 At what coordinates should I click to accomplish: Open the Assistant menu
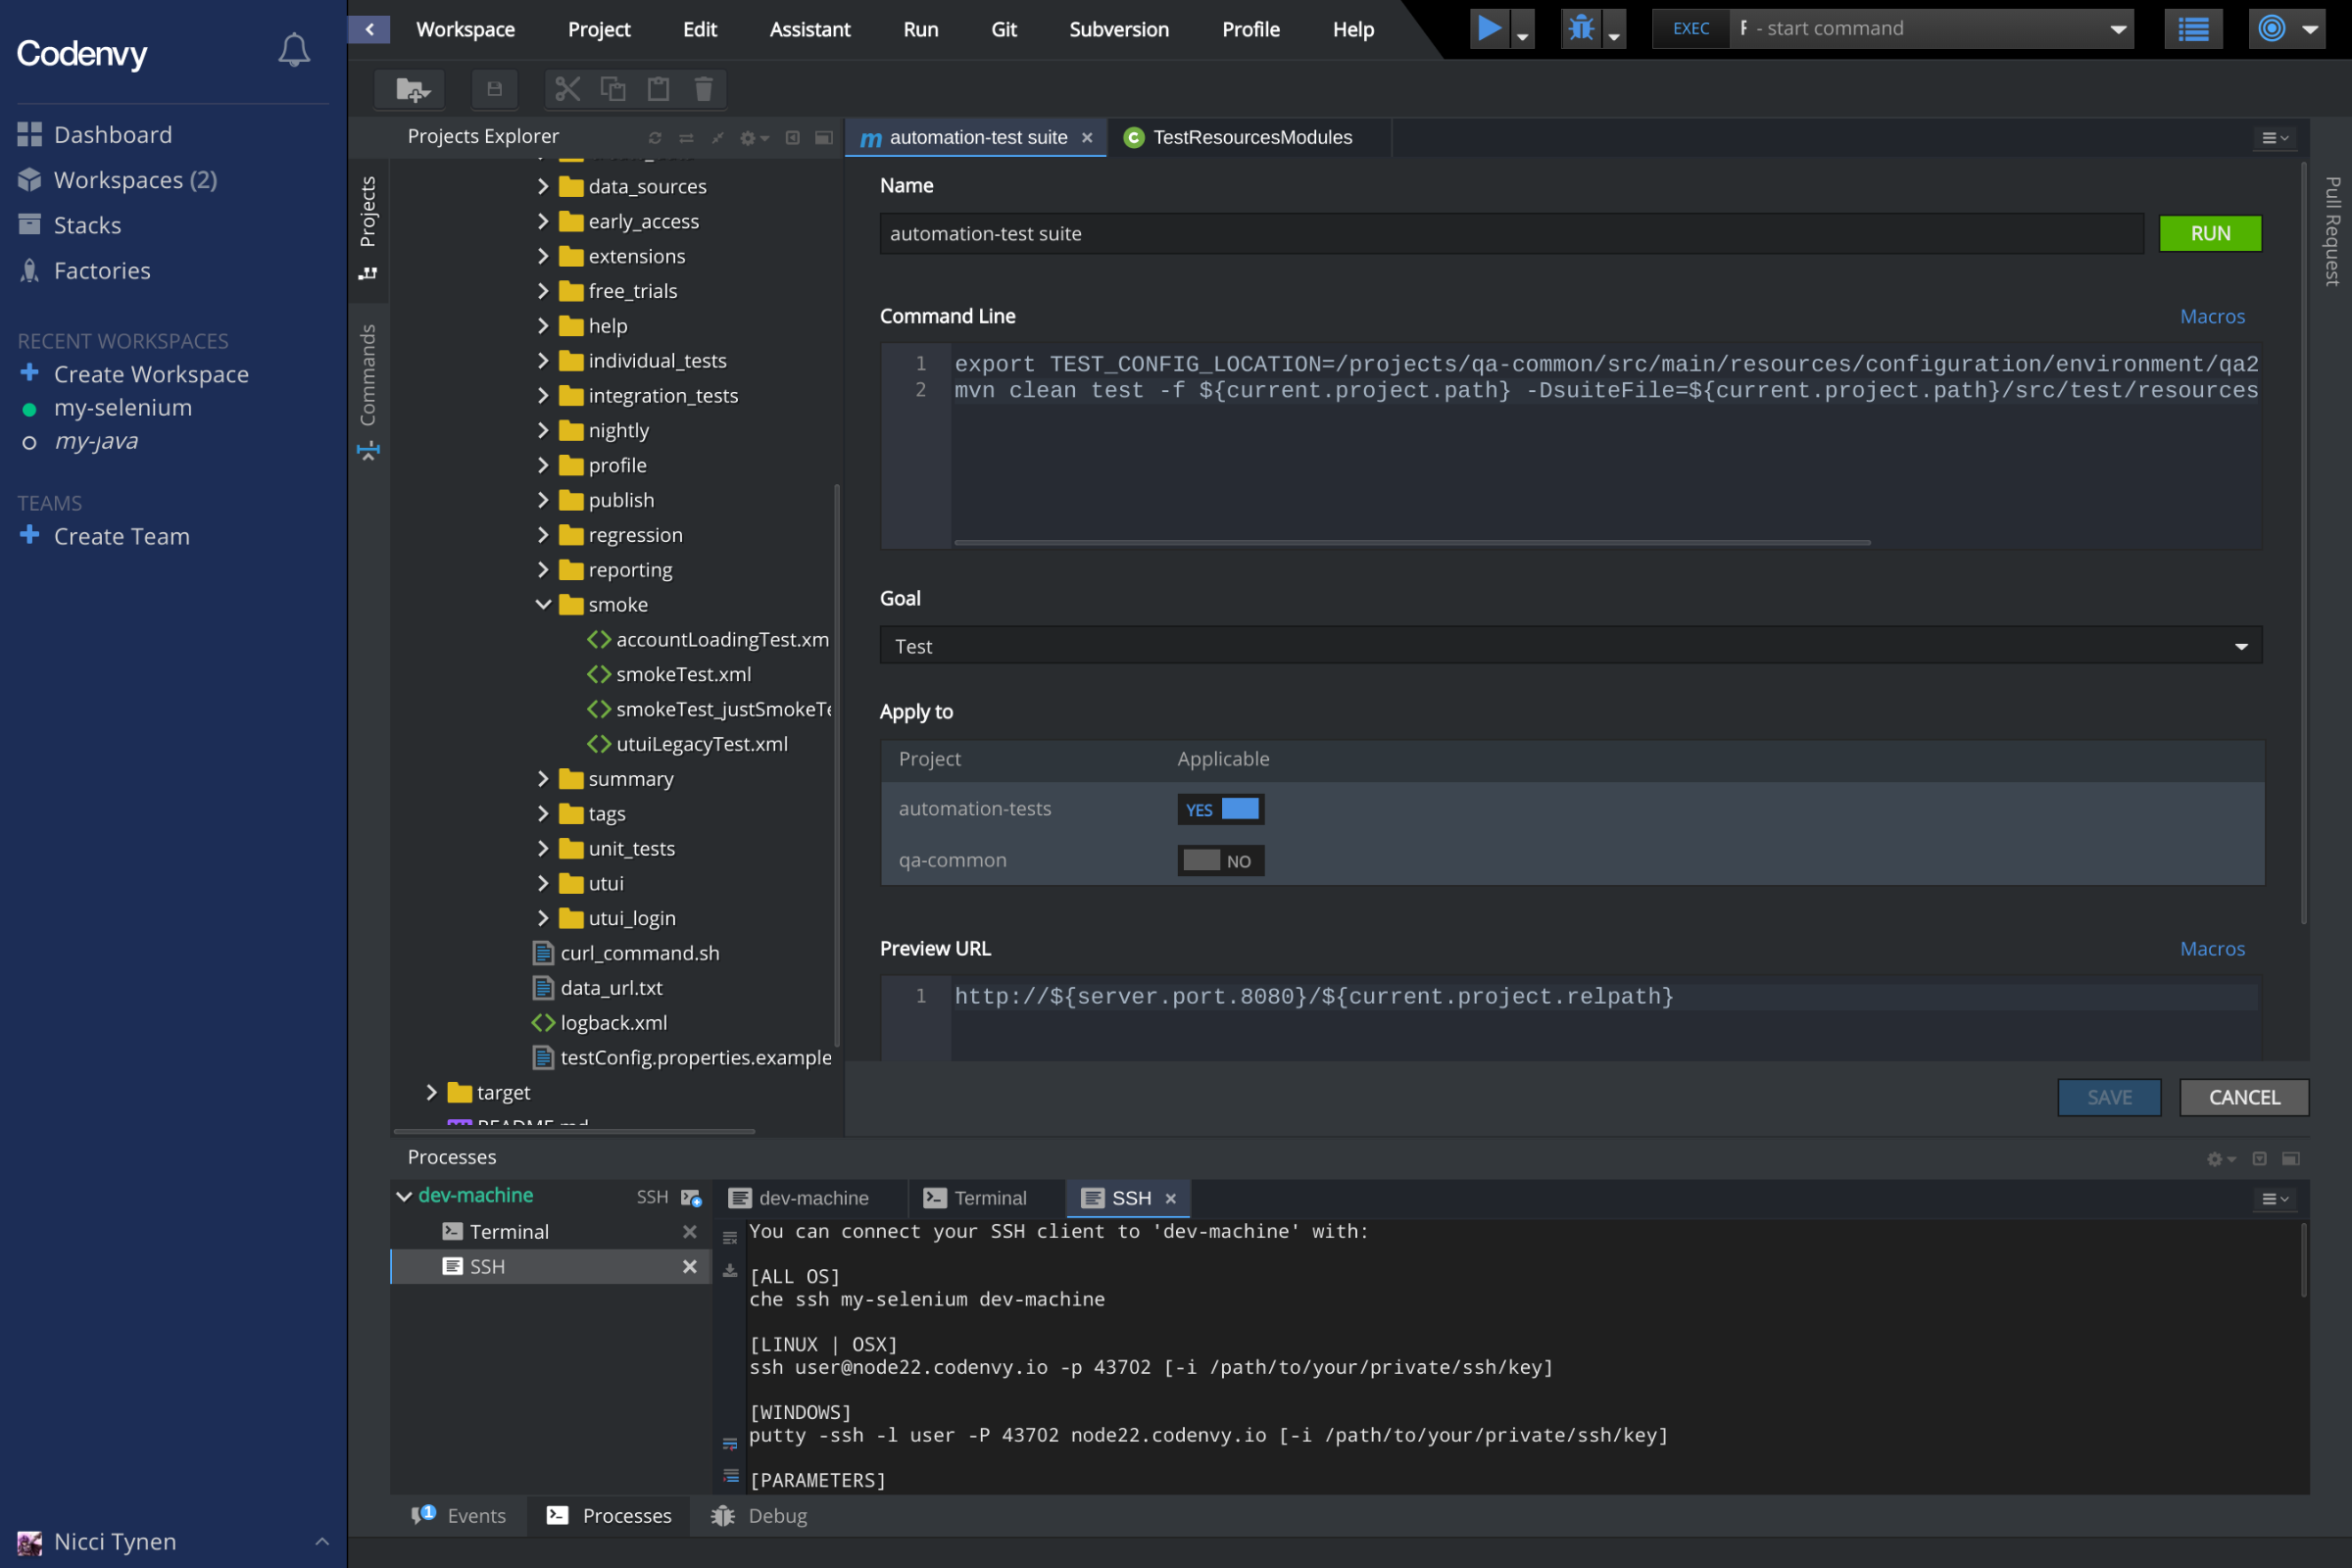click(810, 29)
